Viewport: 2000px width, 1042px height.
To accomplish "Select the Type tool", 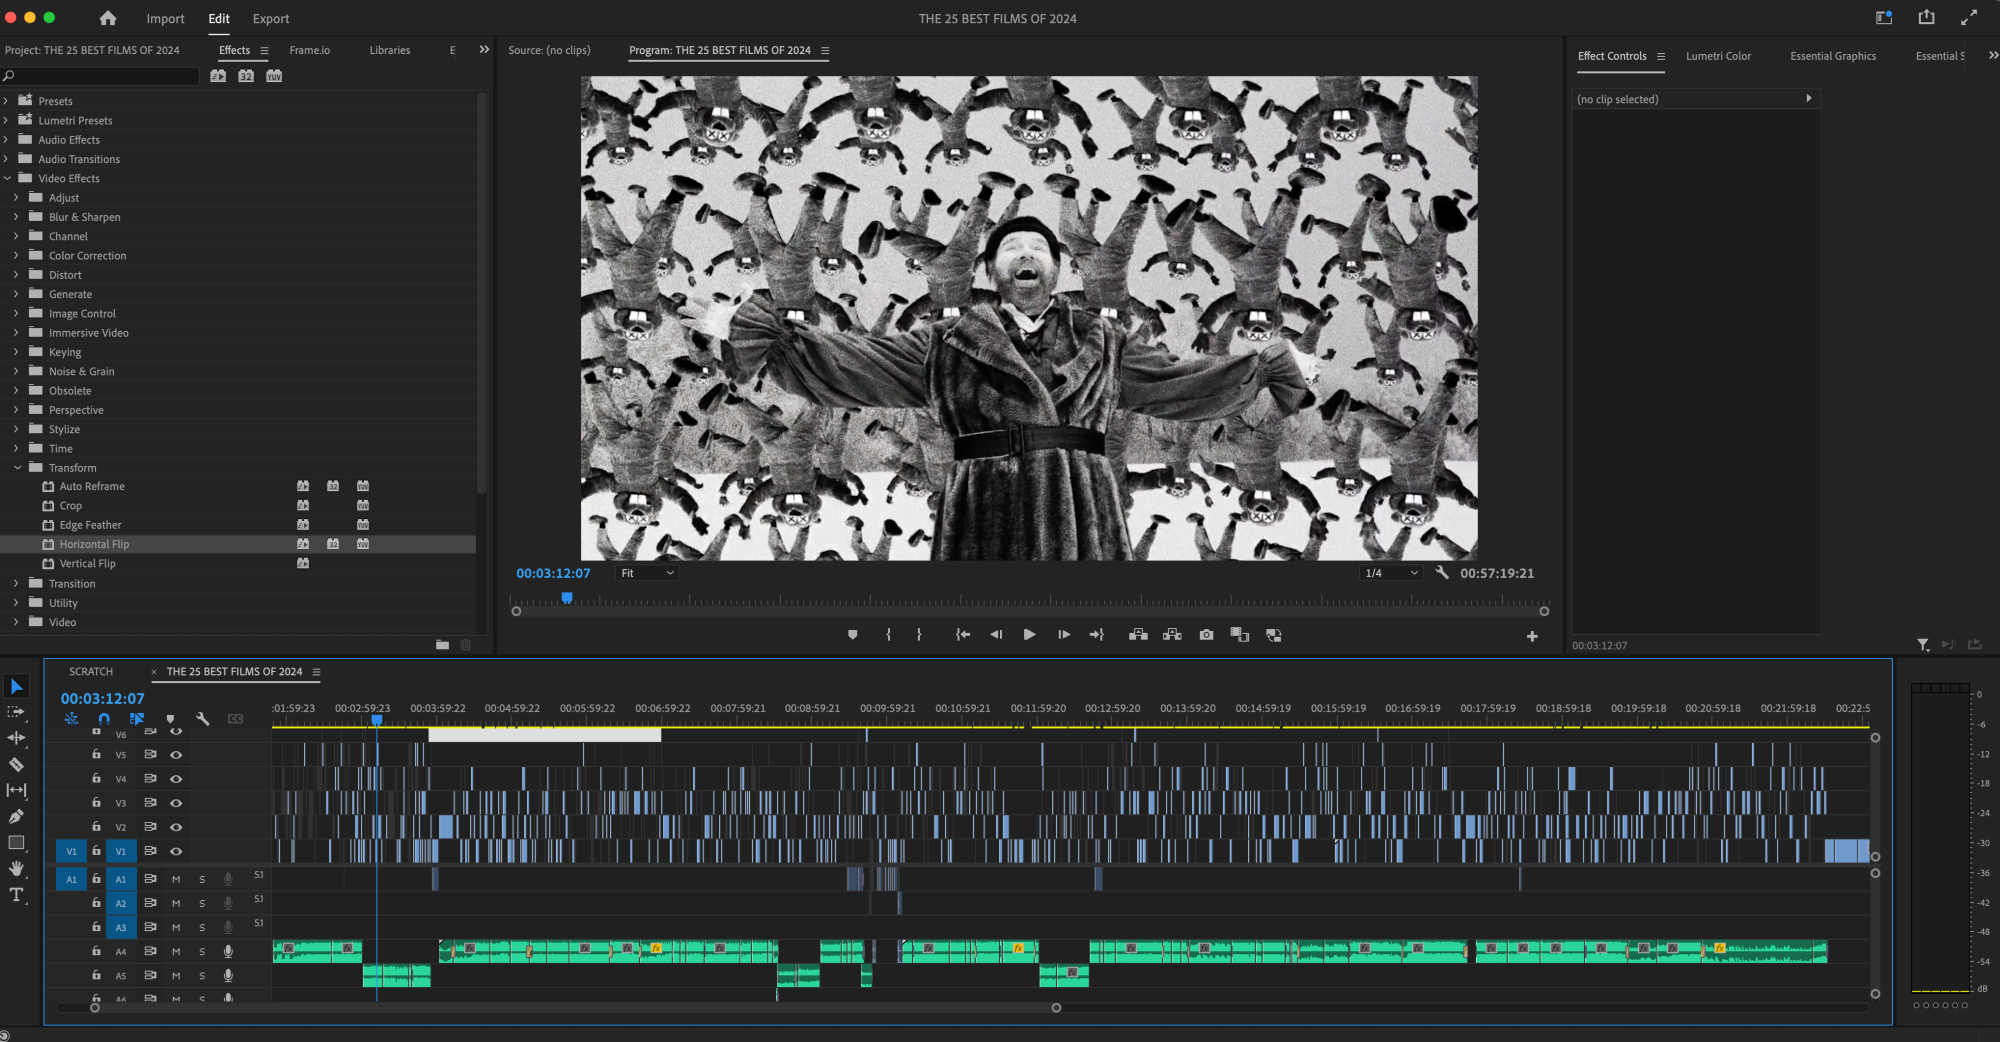I will (16, 895).
